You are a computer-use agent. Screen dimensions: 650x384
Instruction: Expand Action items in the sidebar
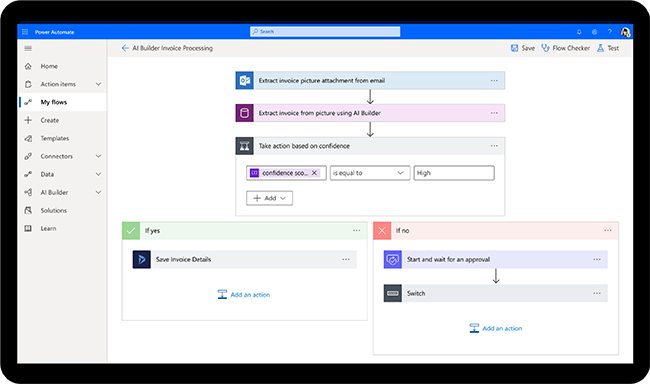pyautogui.click(x=98, y=84)
